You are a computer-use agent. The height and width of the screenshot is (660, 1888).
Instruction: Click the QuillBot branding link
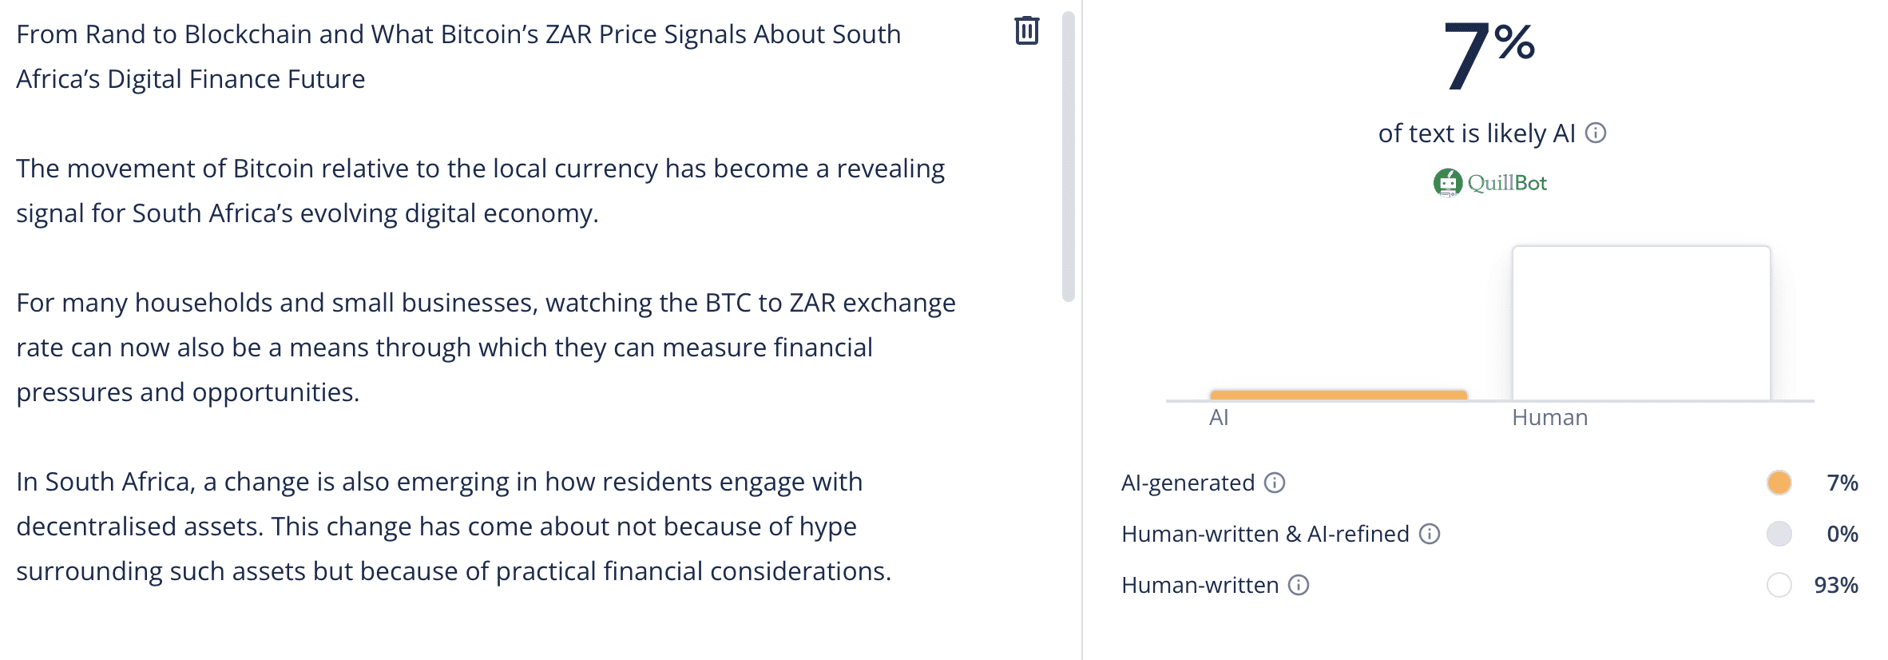click(1489, 182)
